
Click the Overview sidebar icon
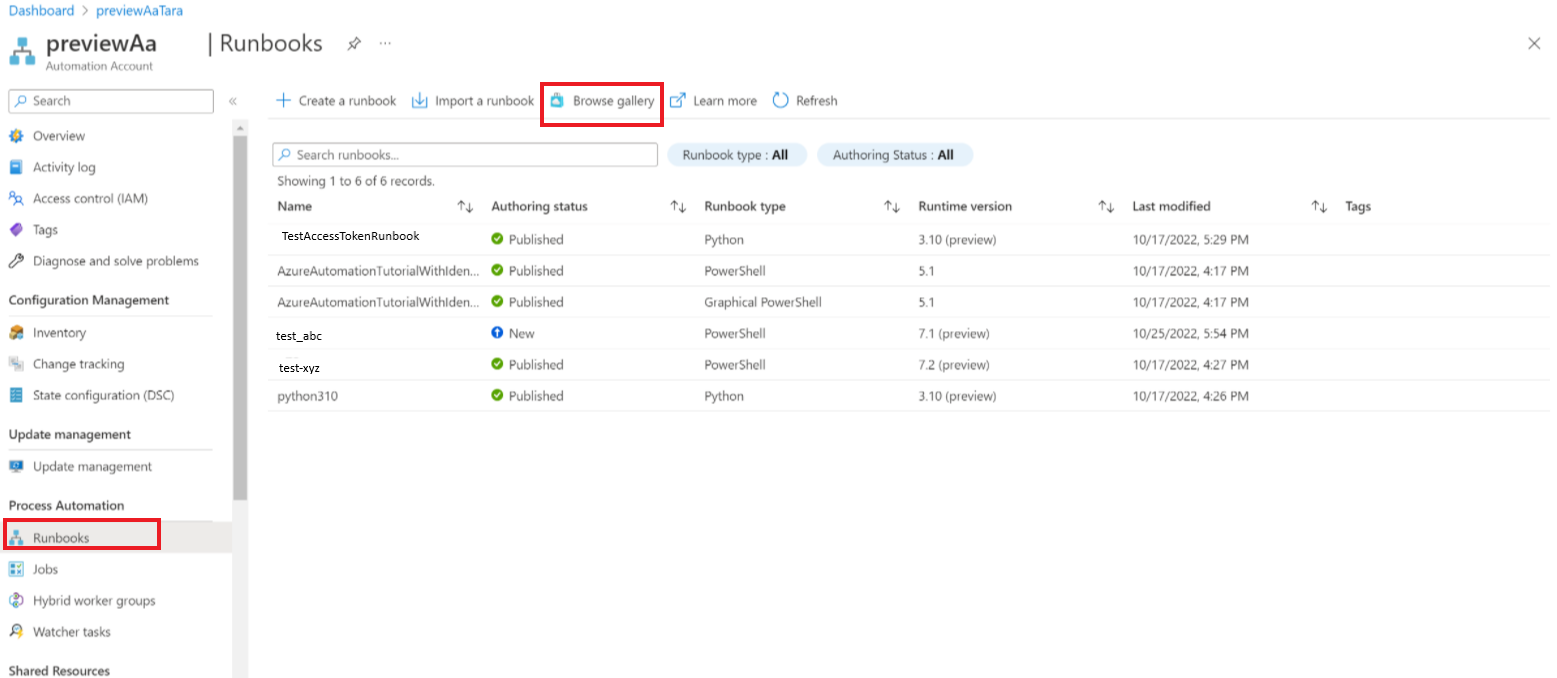pyautogui.click(x=16, y=136)
